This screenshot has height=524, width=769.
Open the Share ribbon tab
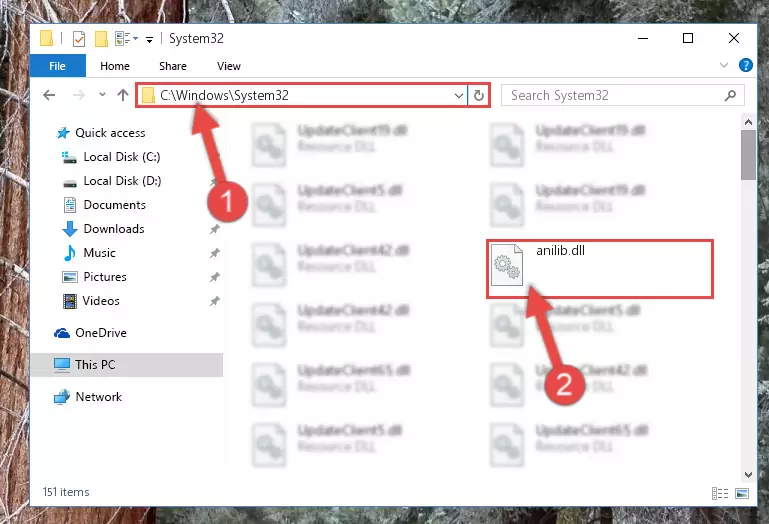pyautogui.click(x=173, y=66)
